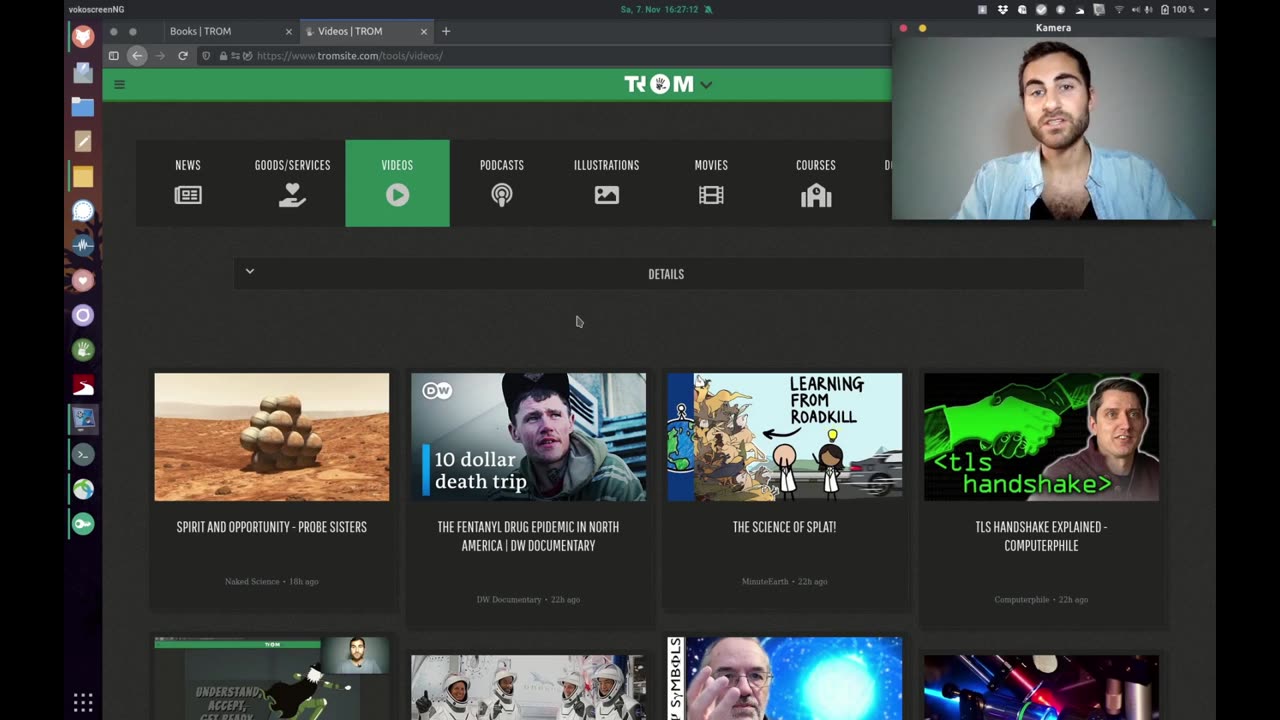The width and height of the screenshot is (1280, 720).
Task: Open the 'Understand, Accept, Get Ready' video thumbnail
Action: tap(272, 678)
